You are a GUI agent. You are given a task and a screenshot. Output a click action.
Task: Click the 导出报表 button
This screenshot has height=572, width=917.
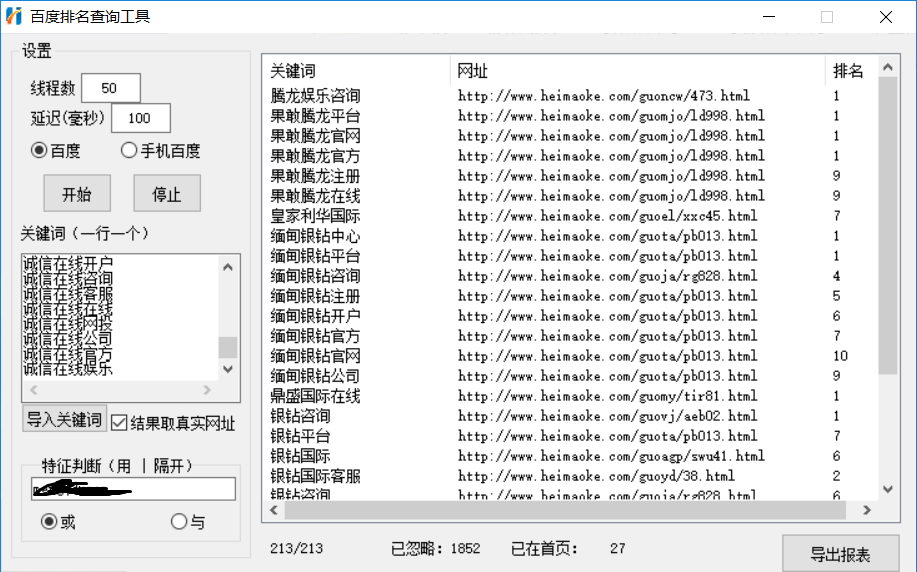[840, 554]
